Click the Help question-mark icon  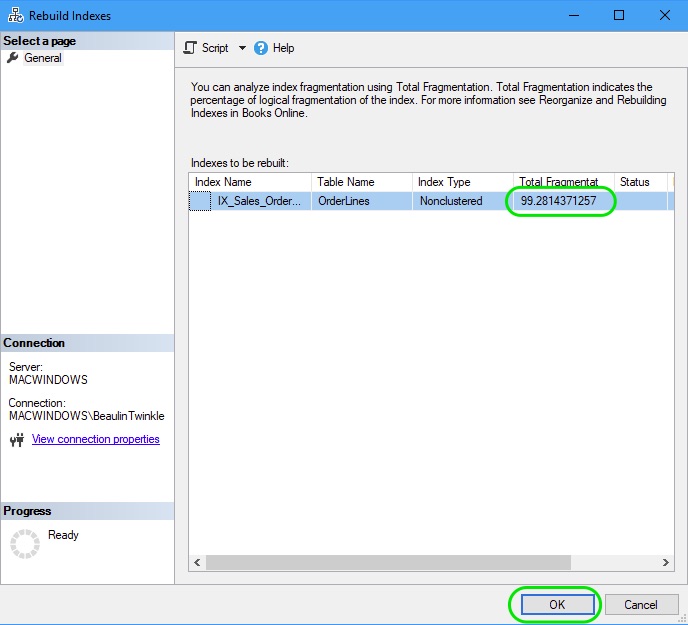tap(261, 48)
